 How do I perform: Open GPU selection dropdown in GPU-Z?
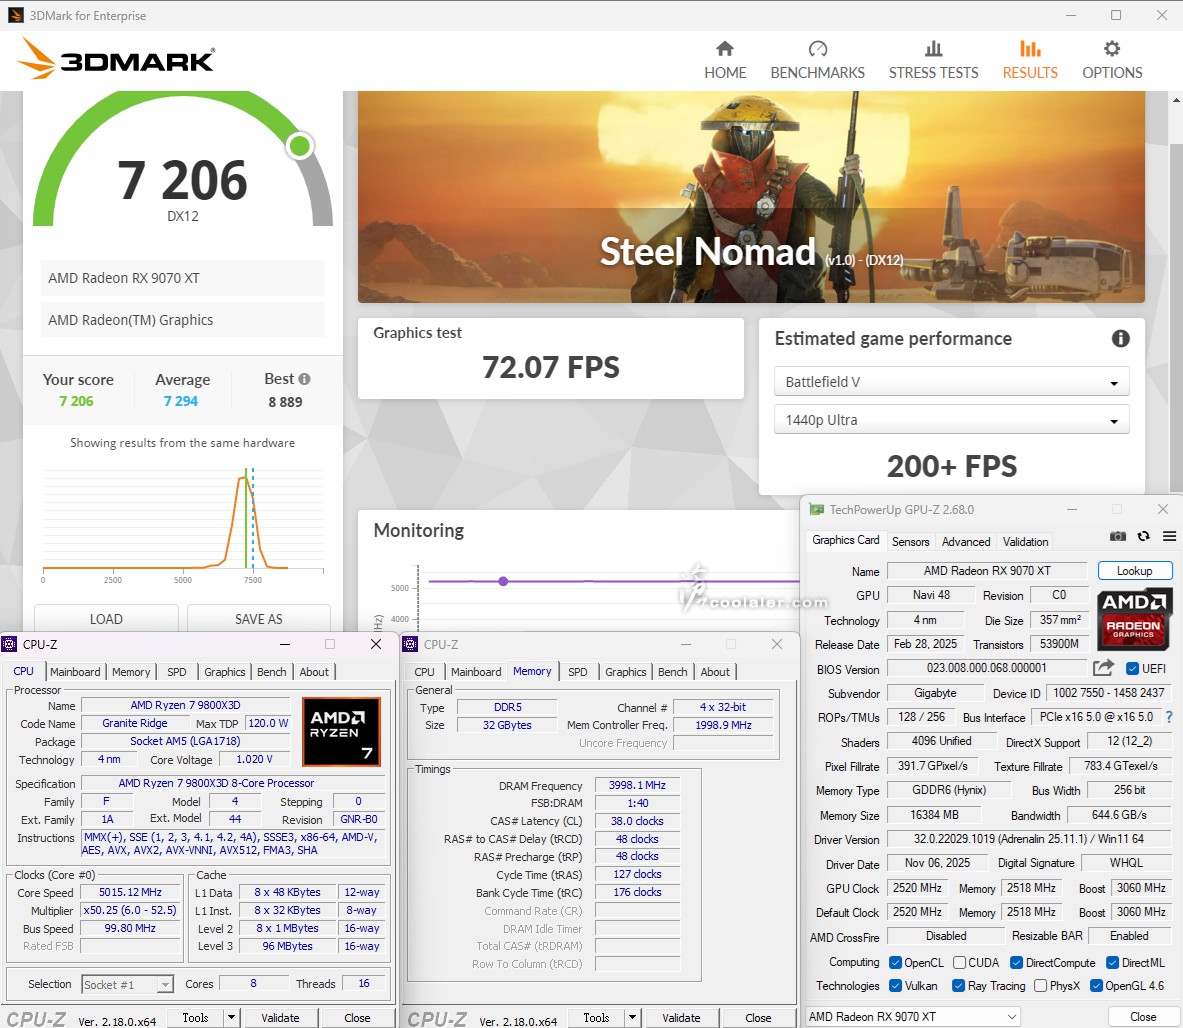point(912,1017)
